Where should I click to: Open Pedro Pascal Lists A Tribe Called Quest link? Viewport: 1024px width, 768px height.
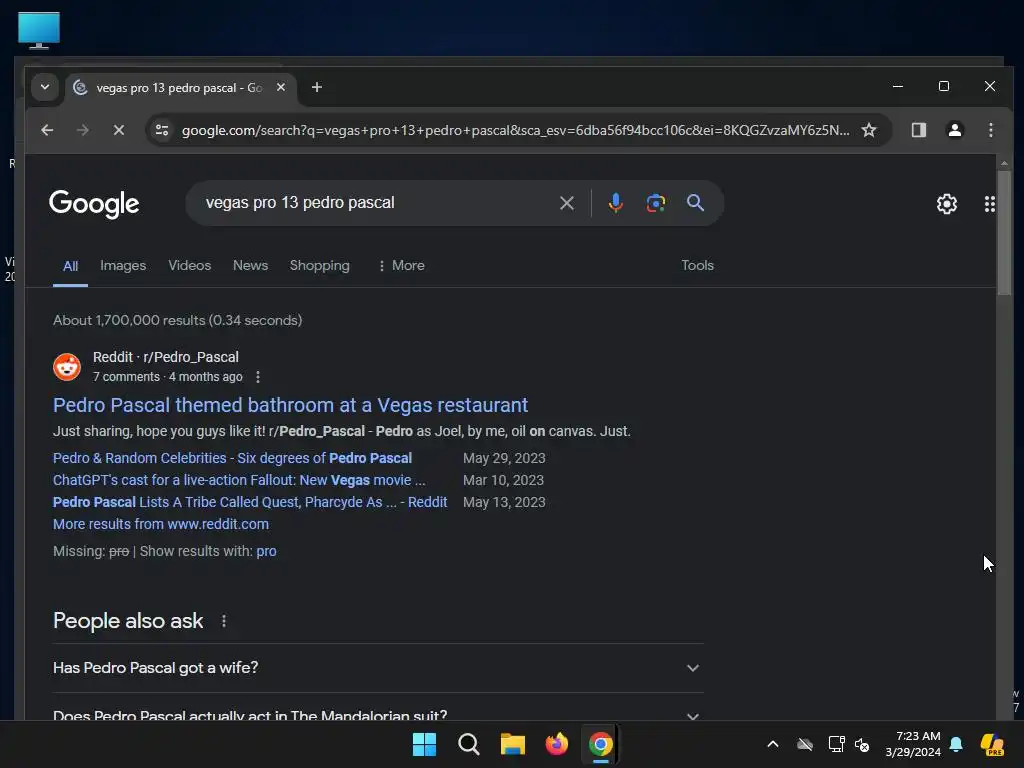(250, 502)
